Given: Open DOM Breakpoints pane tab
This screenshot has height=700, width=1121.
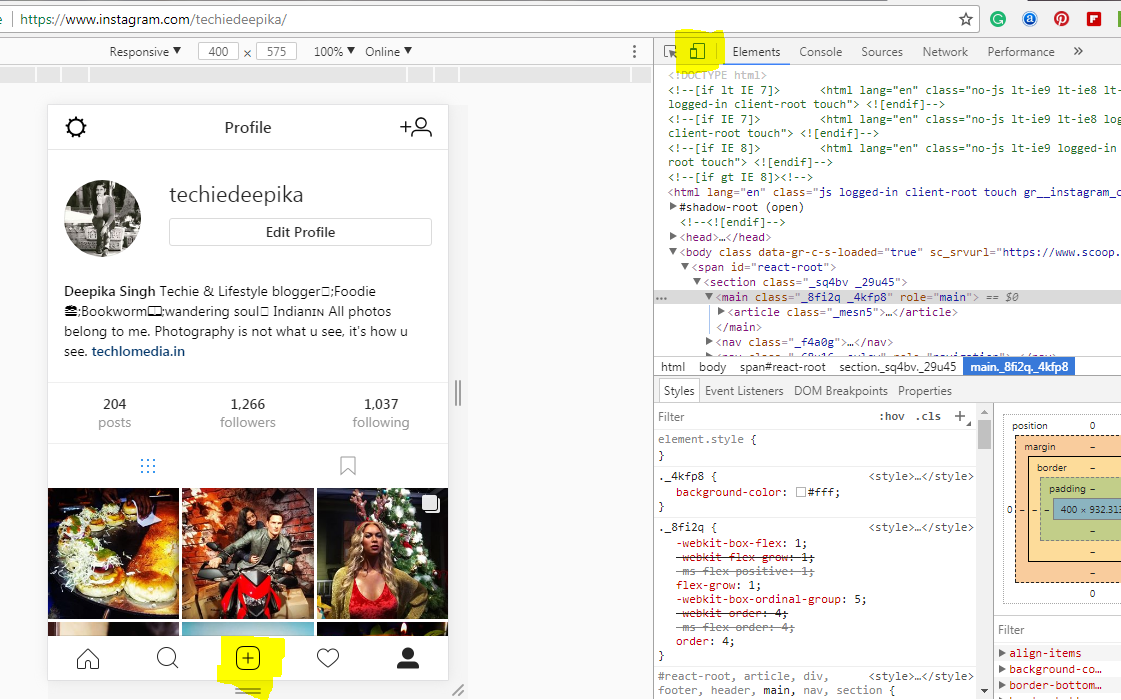Looking at the screenshot, I should tap(841, 391).
